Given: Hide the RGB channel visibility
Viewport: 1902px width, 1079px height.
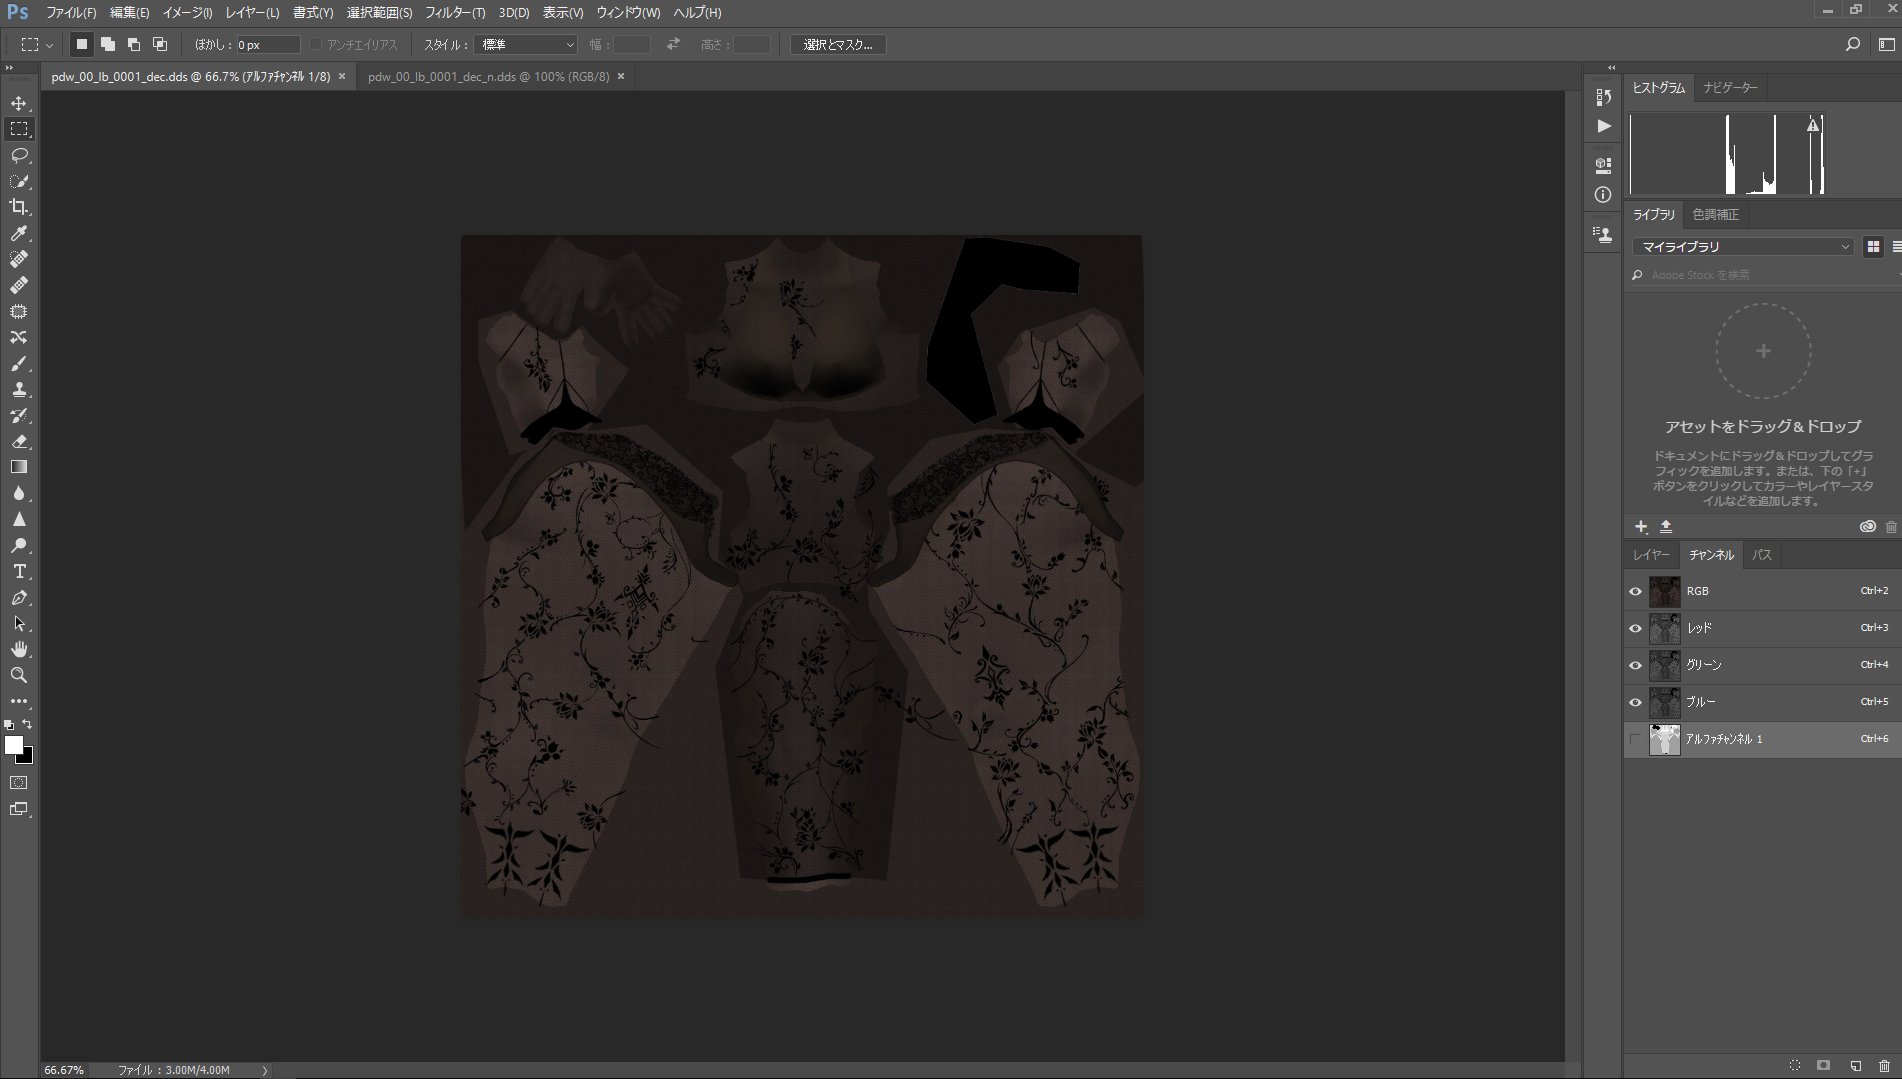Looking at the screenshot, I should point(1635,591).
